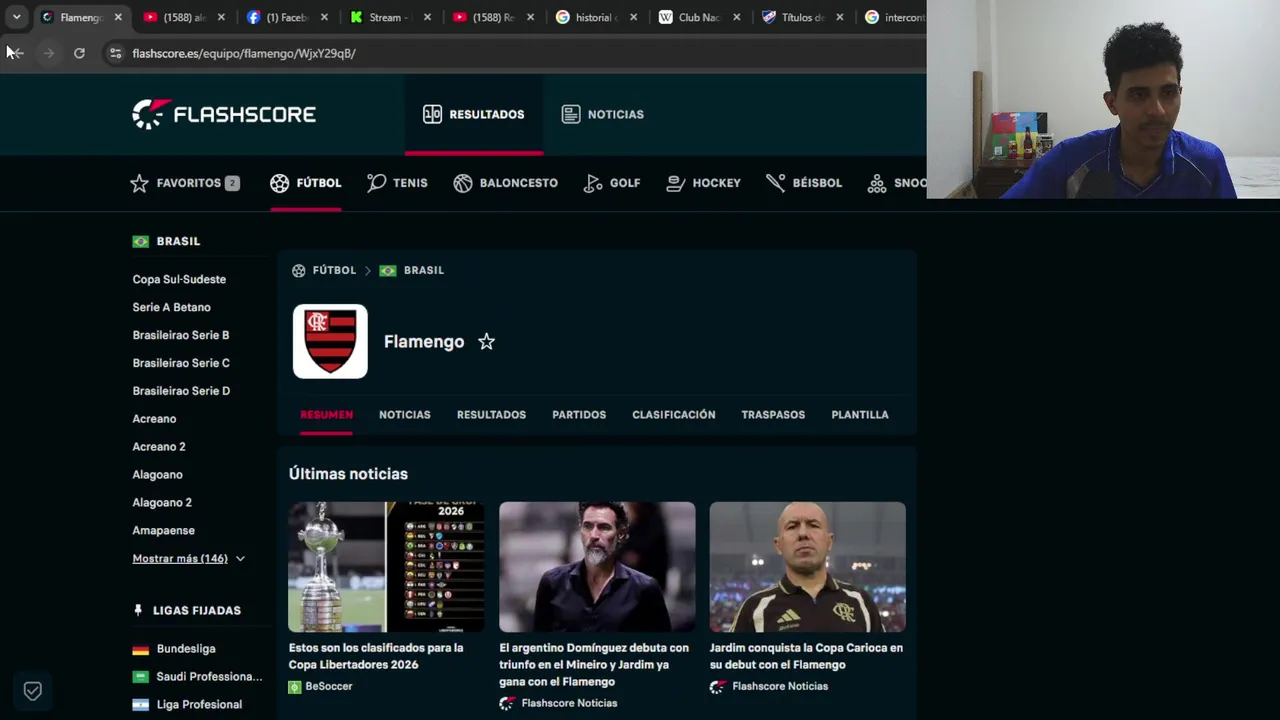1280x720 pixels.
Task: Close the Flamengo browser tab
Action: pos(118,17)
